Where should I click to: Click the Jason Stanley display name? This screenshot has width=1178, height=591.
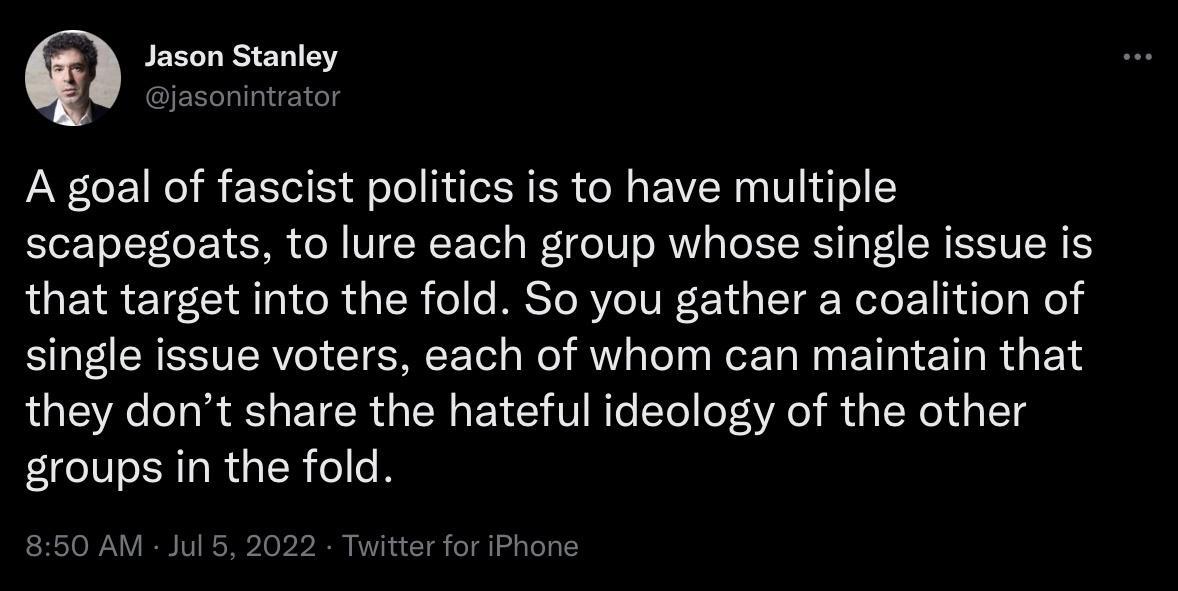(x=240, y=57)
